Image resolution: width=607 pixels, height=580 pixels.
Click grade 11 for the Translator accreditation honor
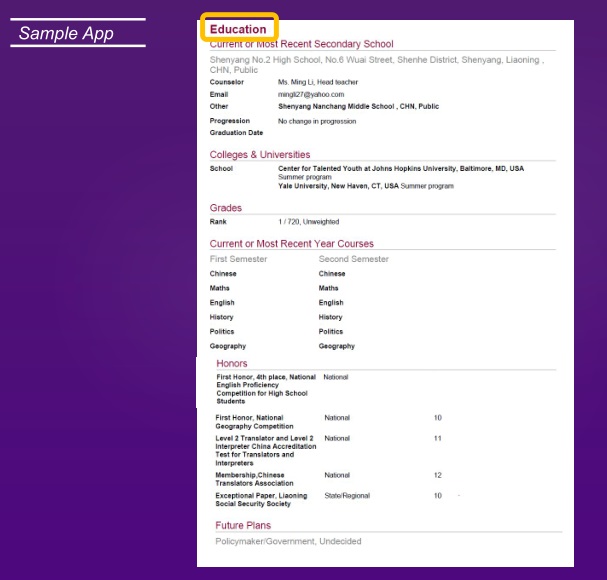click(437, 438)
